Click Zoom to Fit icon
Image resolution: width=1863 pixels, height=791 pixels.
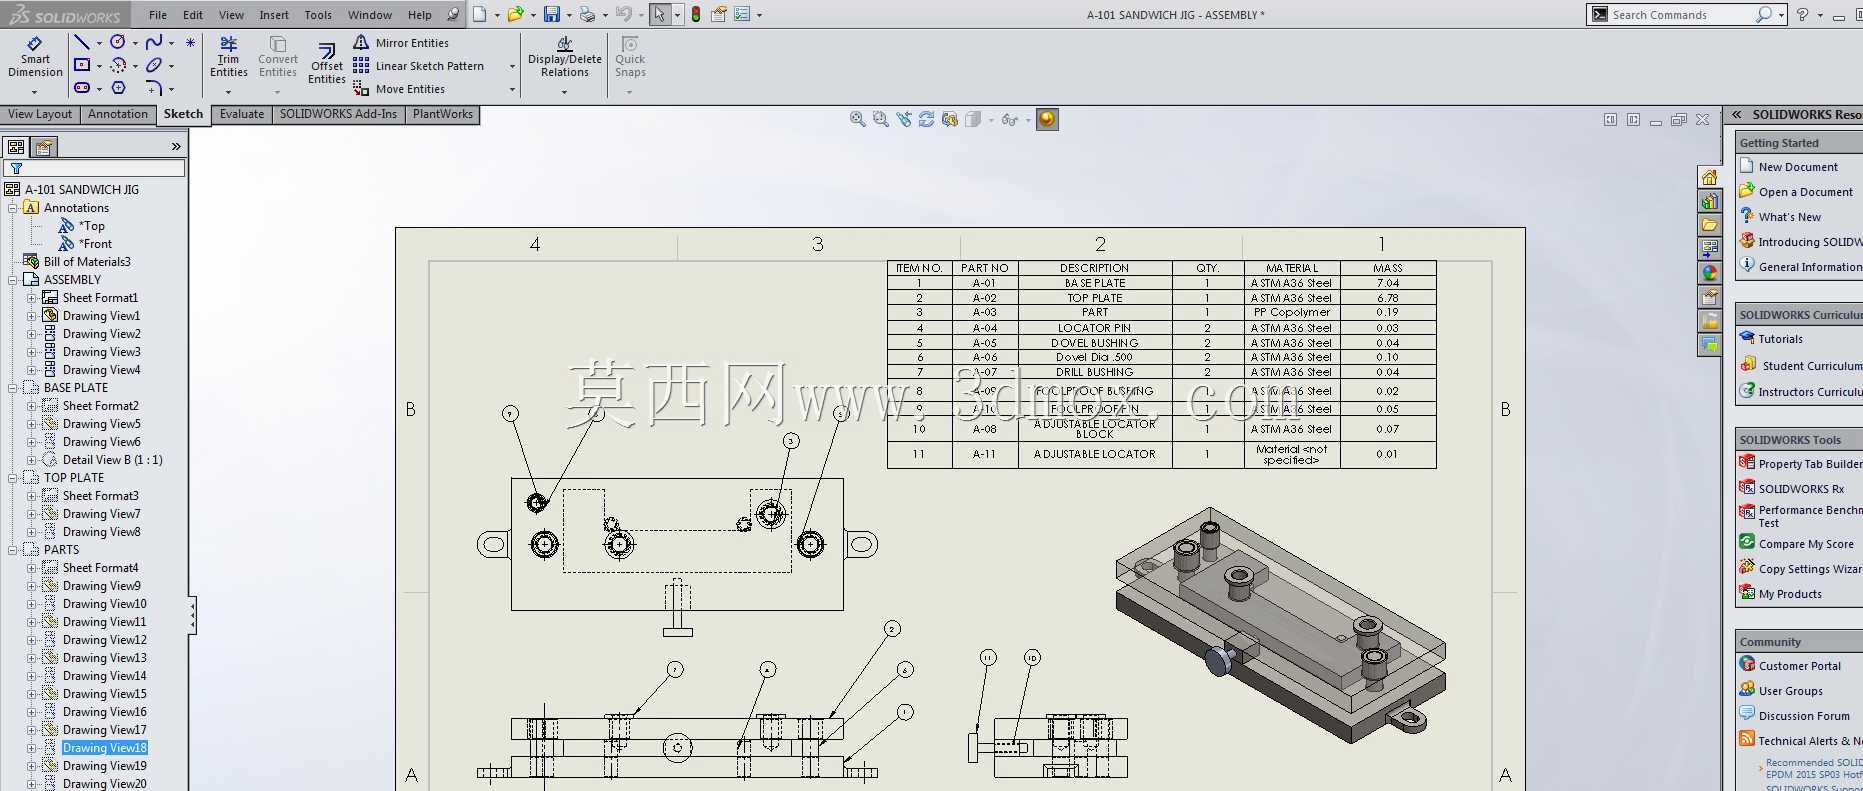click(857, 119)
